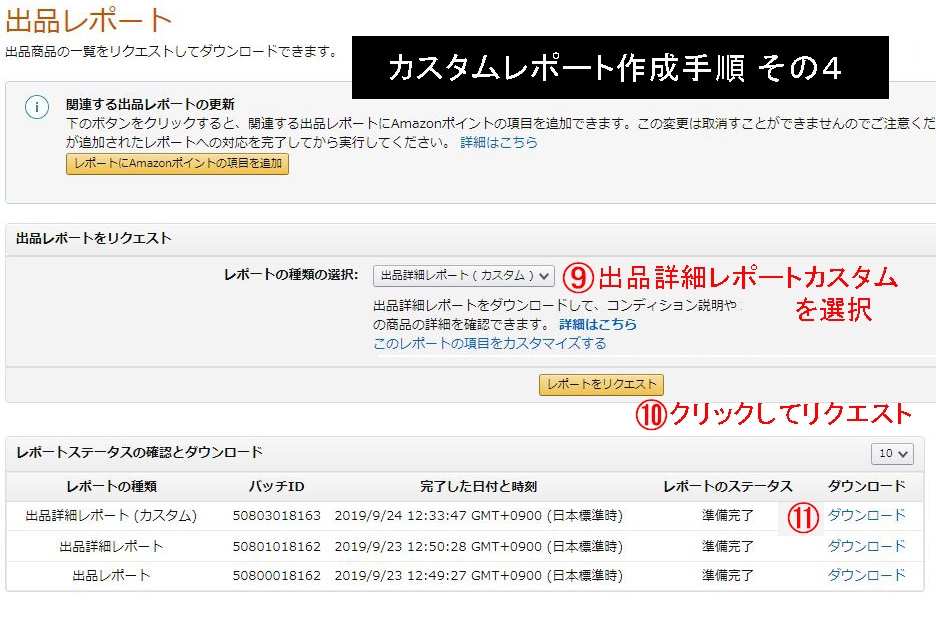Open the レポートの種類の選択 dropdown
Image resolution: width=936 pixels, height=624 pixels.
click(464, 276)
